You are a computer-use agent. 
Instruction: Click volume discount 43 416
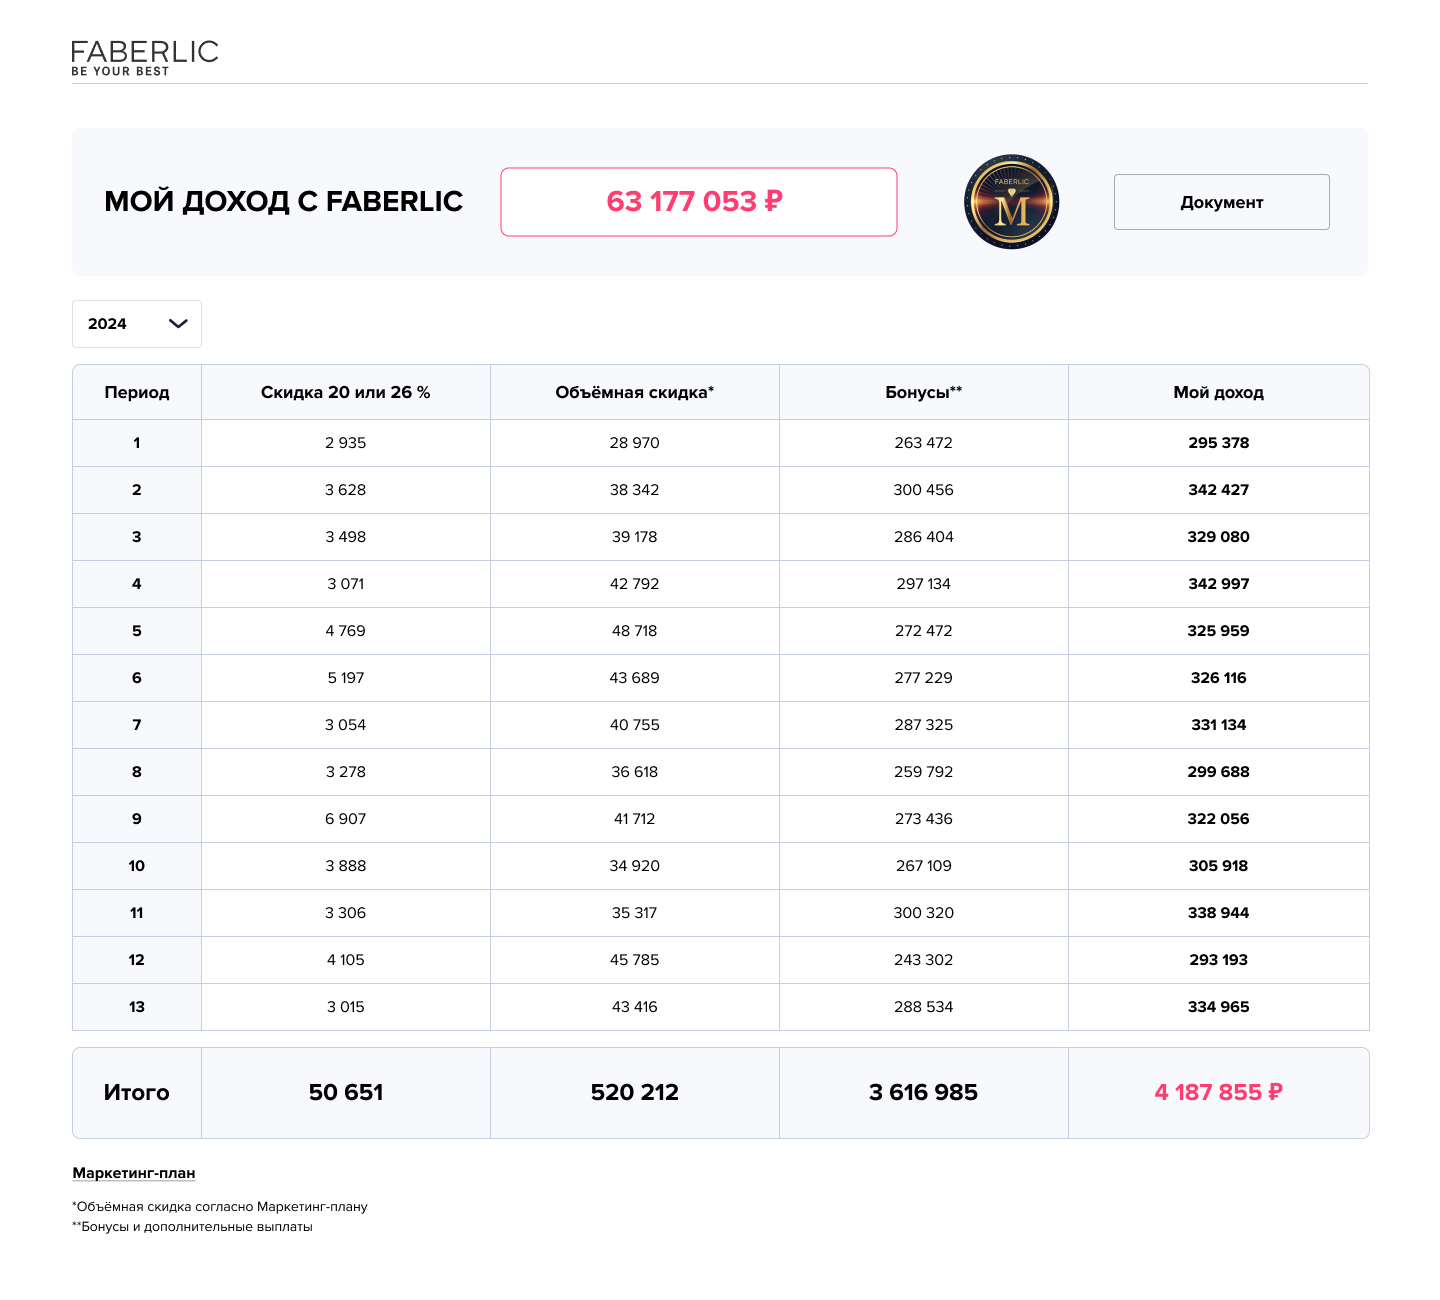635,1007
